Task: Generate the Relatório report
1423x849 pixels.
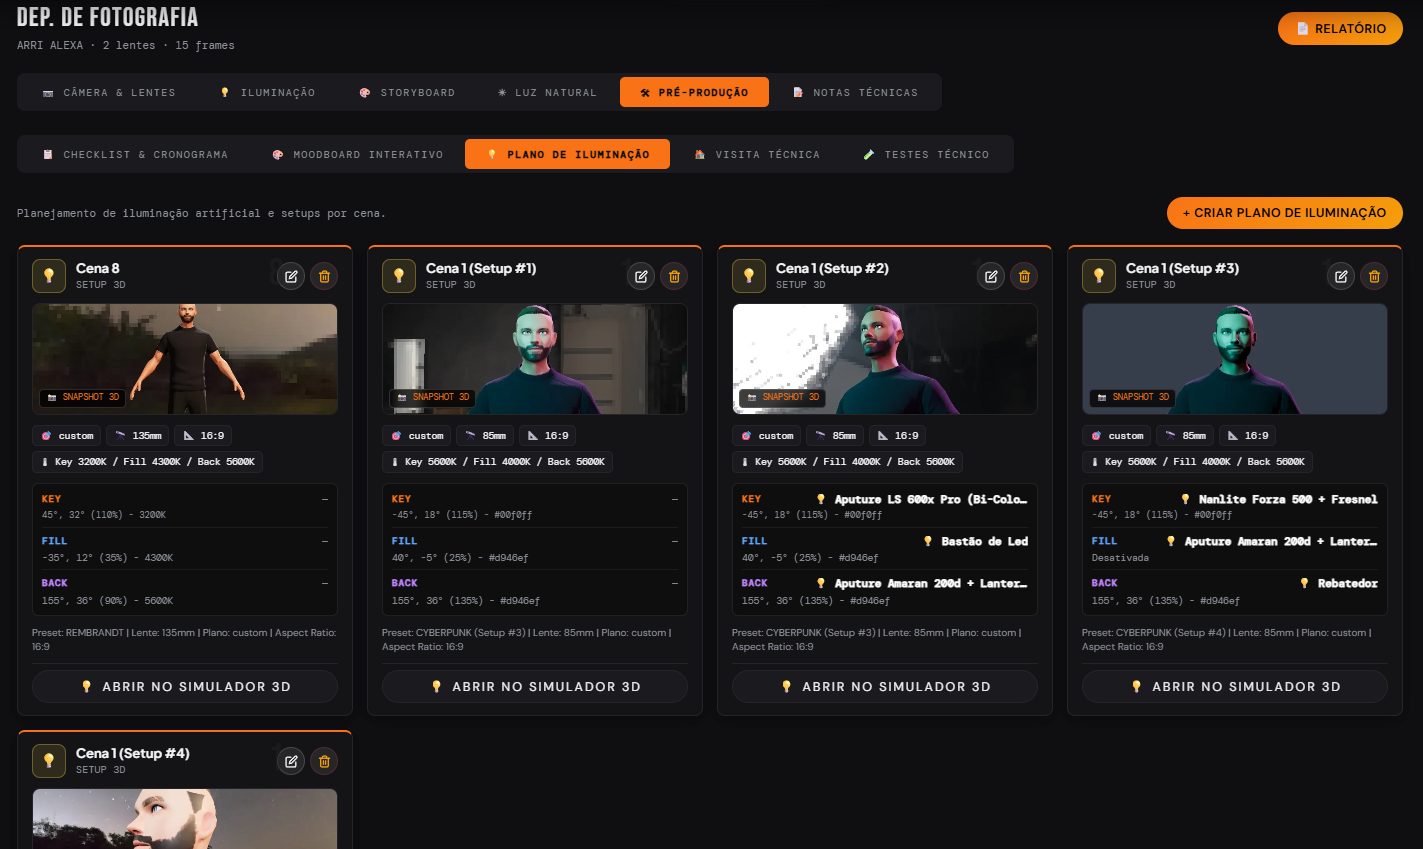Action: pyautogui.click(x=1340, y=28)
